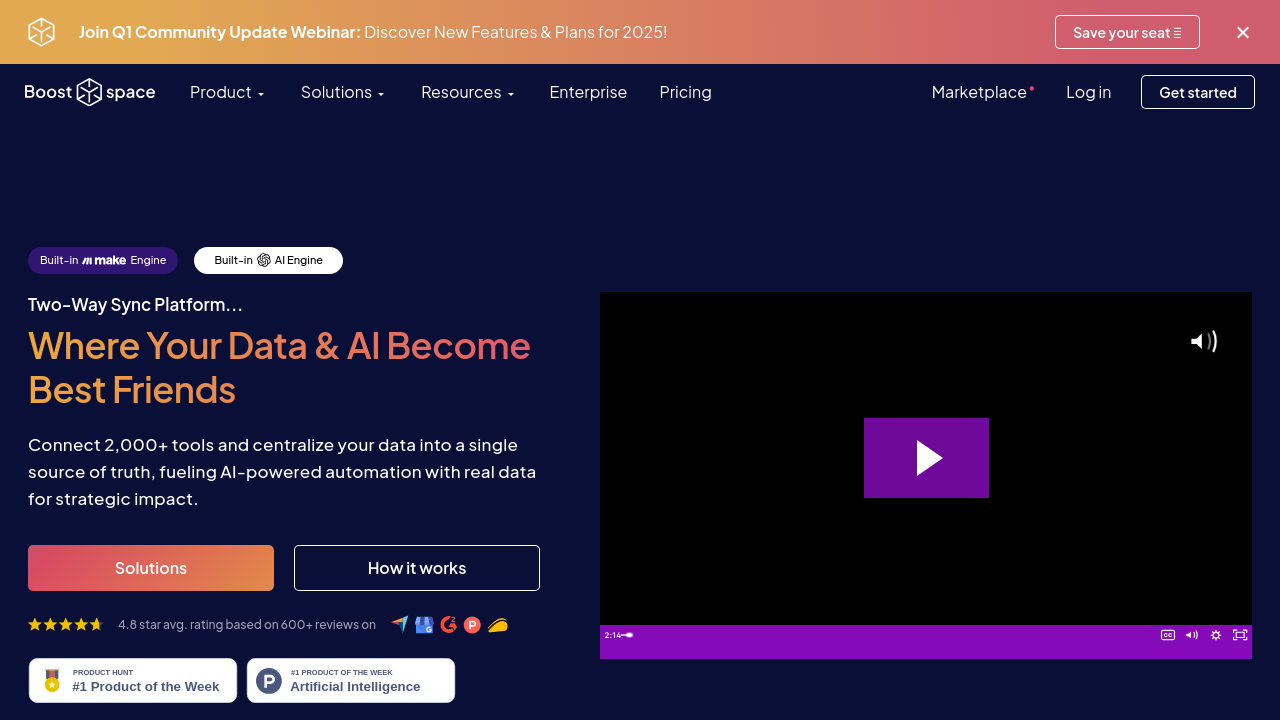Click the Capterra review icon
Screen dimensions: 1280x720
pyautogui.click(x=400, y=625)
